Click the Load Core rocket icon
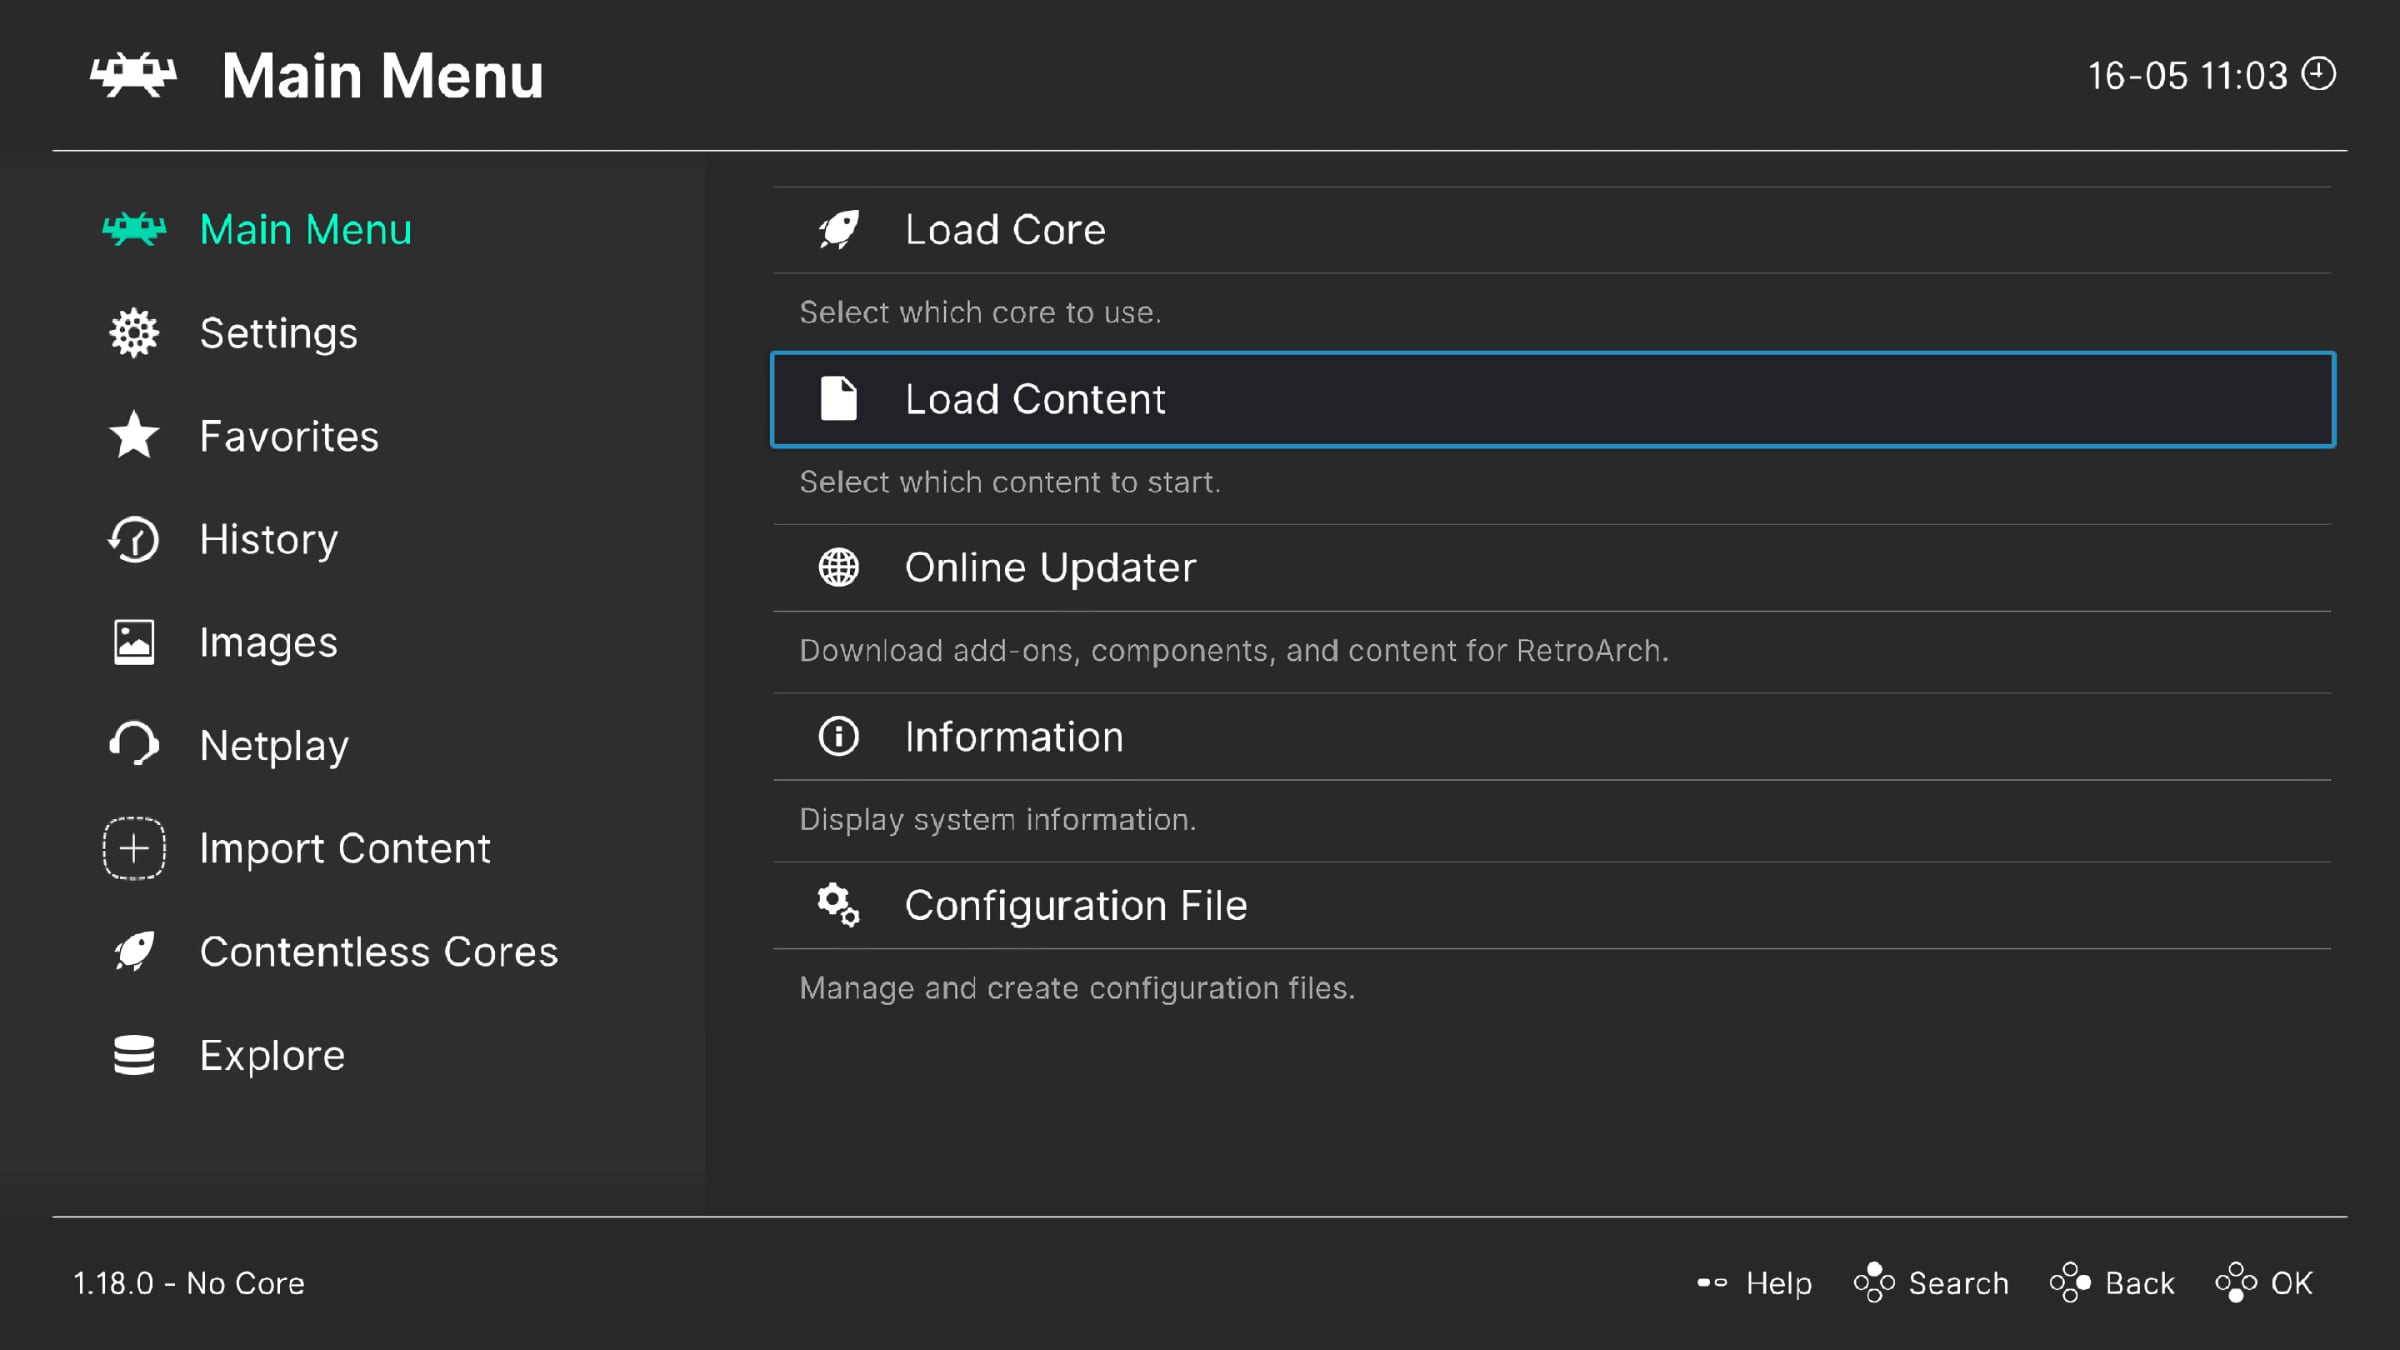The image size is (2400, 1350). click(x=838, y=230)
